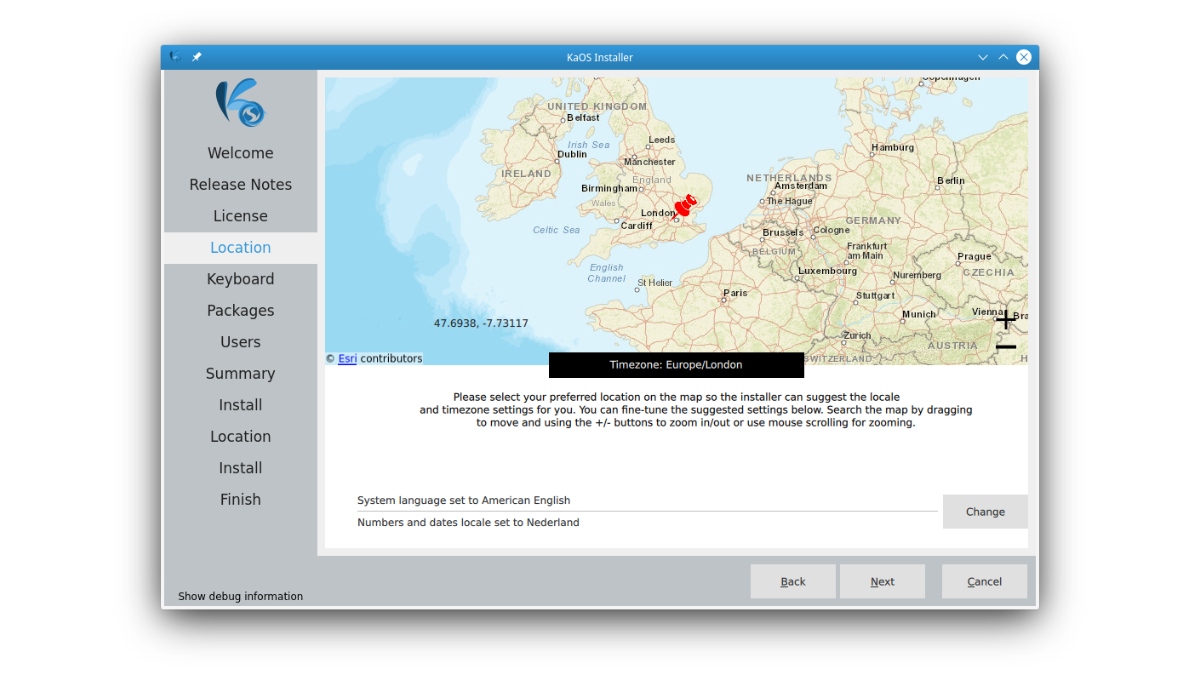Click the KaOS logo in sidebar
Screen dimensions: 1200x675
240,103
